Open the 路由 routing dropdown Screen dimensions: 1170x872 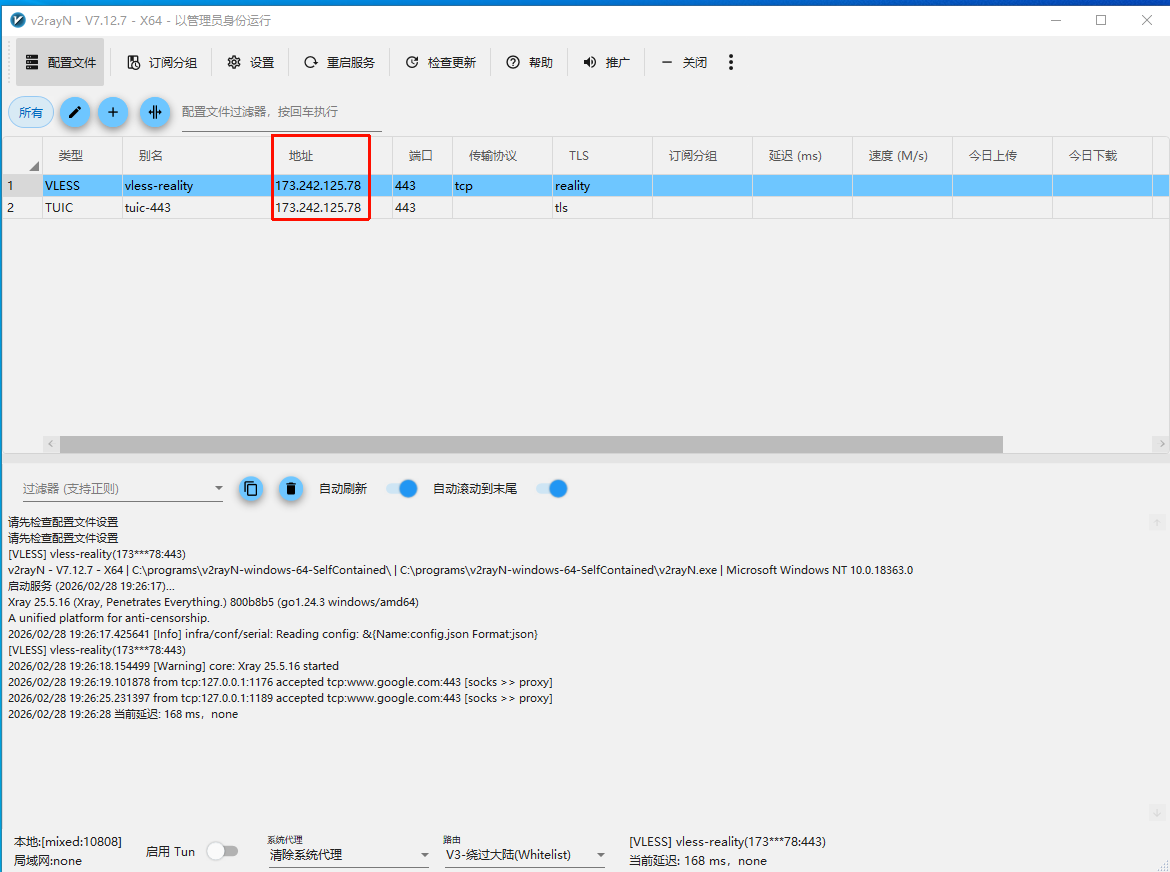tap(524, 855)
